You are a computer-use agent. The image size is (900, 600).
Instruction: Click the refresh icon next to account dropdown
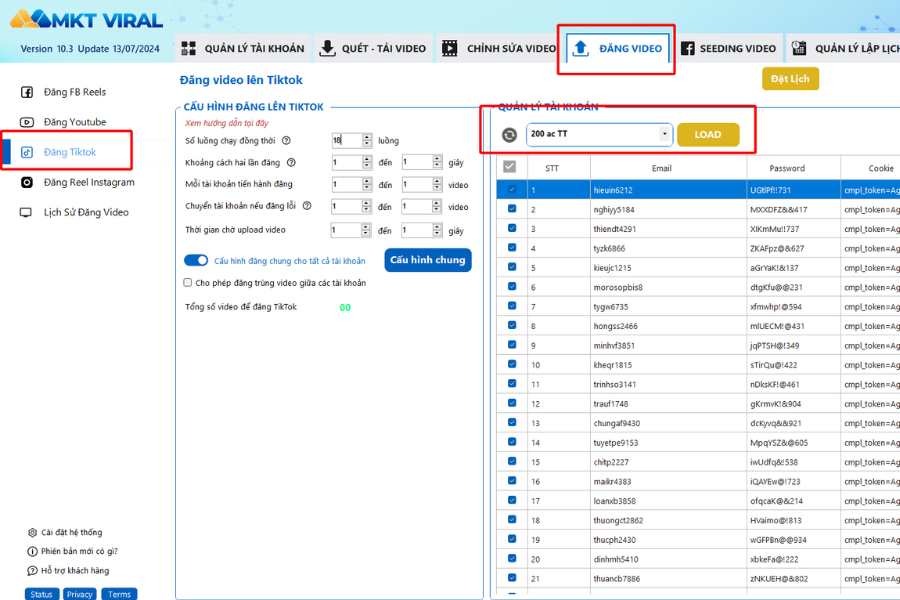pyautogui.click(x=509, y=135)
